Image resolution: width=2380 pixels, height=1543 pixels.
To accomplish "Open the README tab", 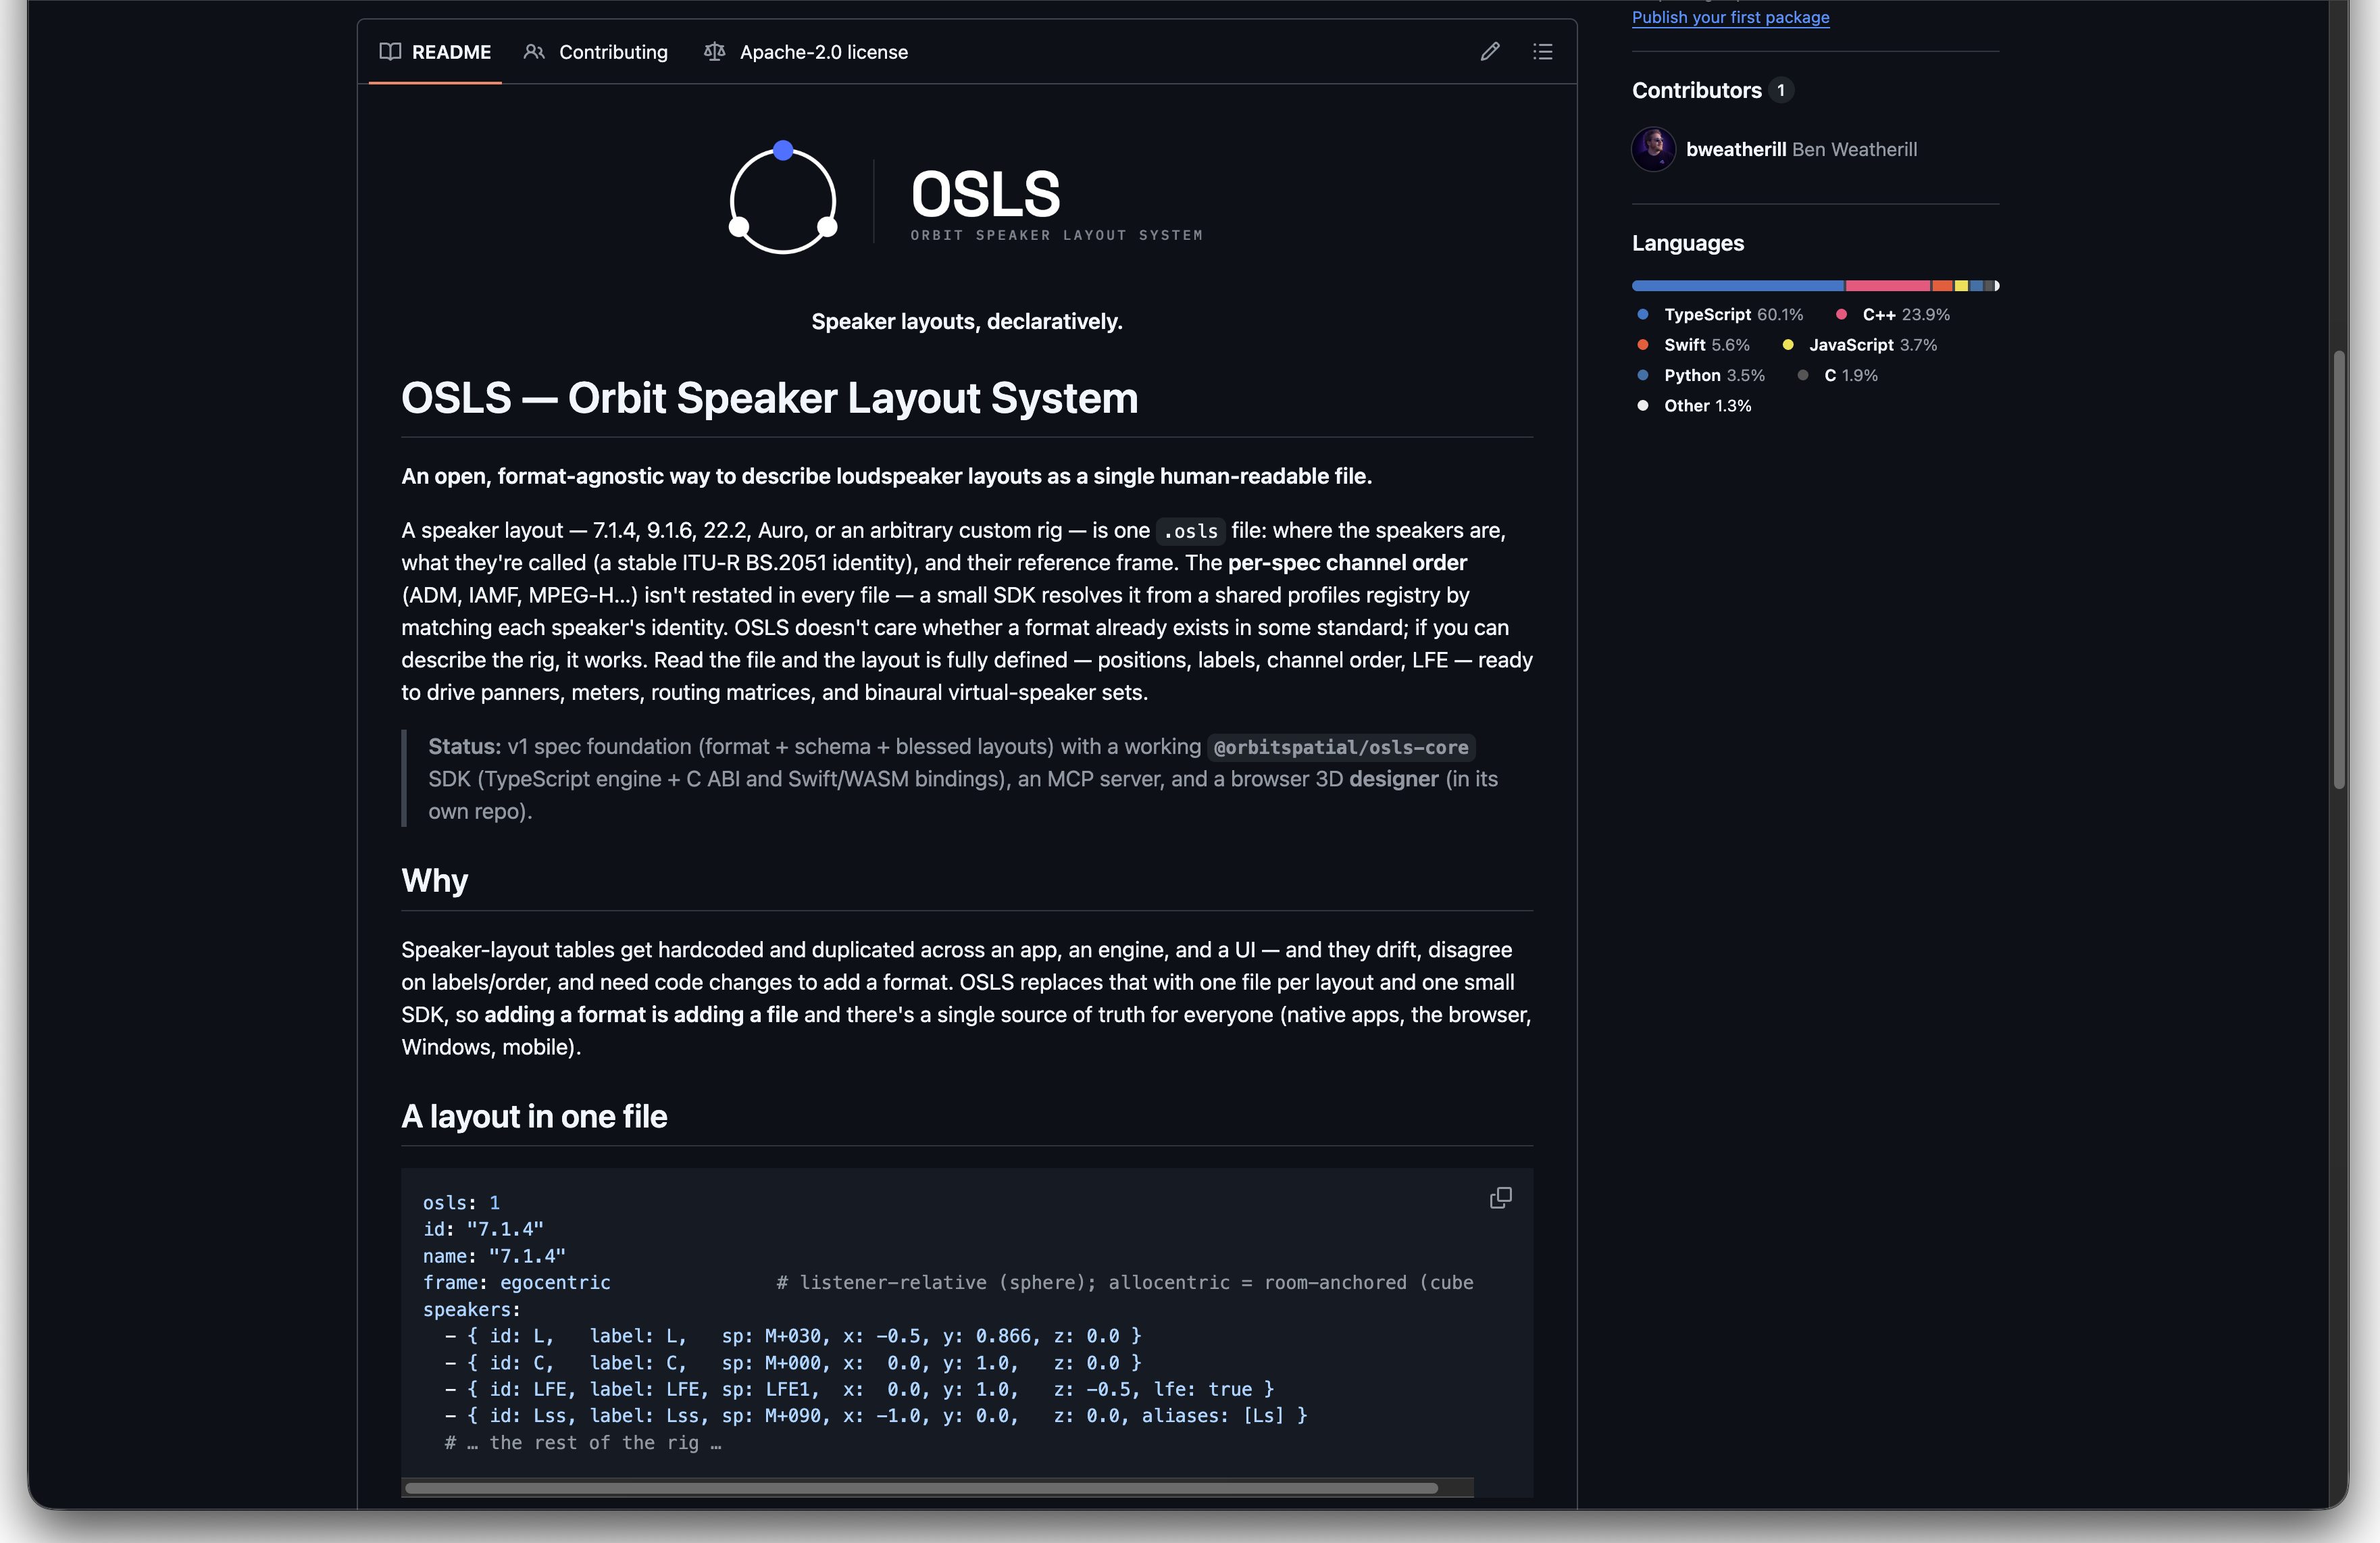I will 435,52.
